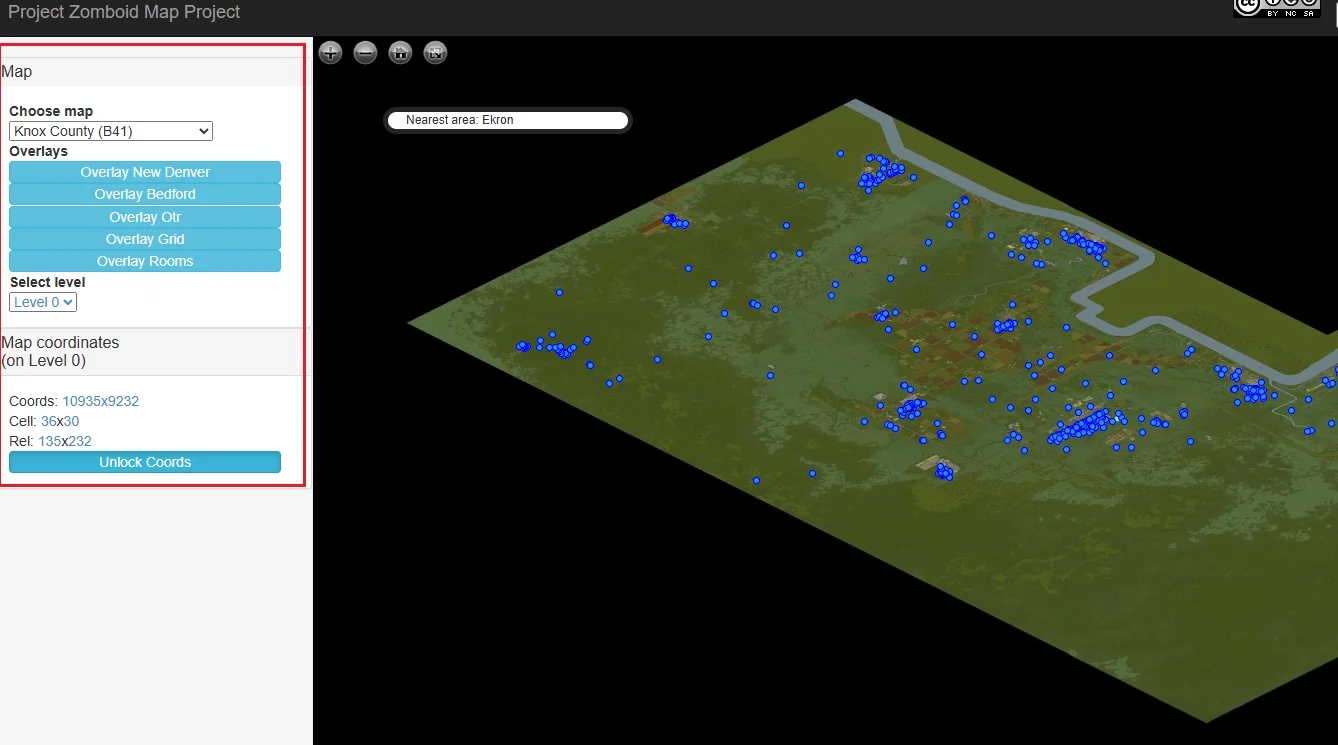The width and height of the screenshot is (1338, 745).
Task: Click the Choose map label
Action: click(x=51, y=111)
